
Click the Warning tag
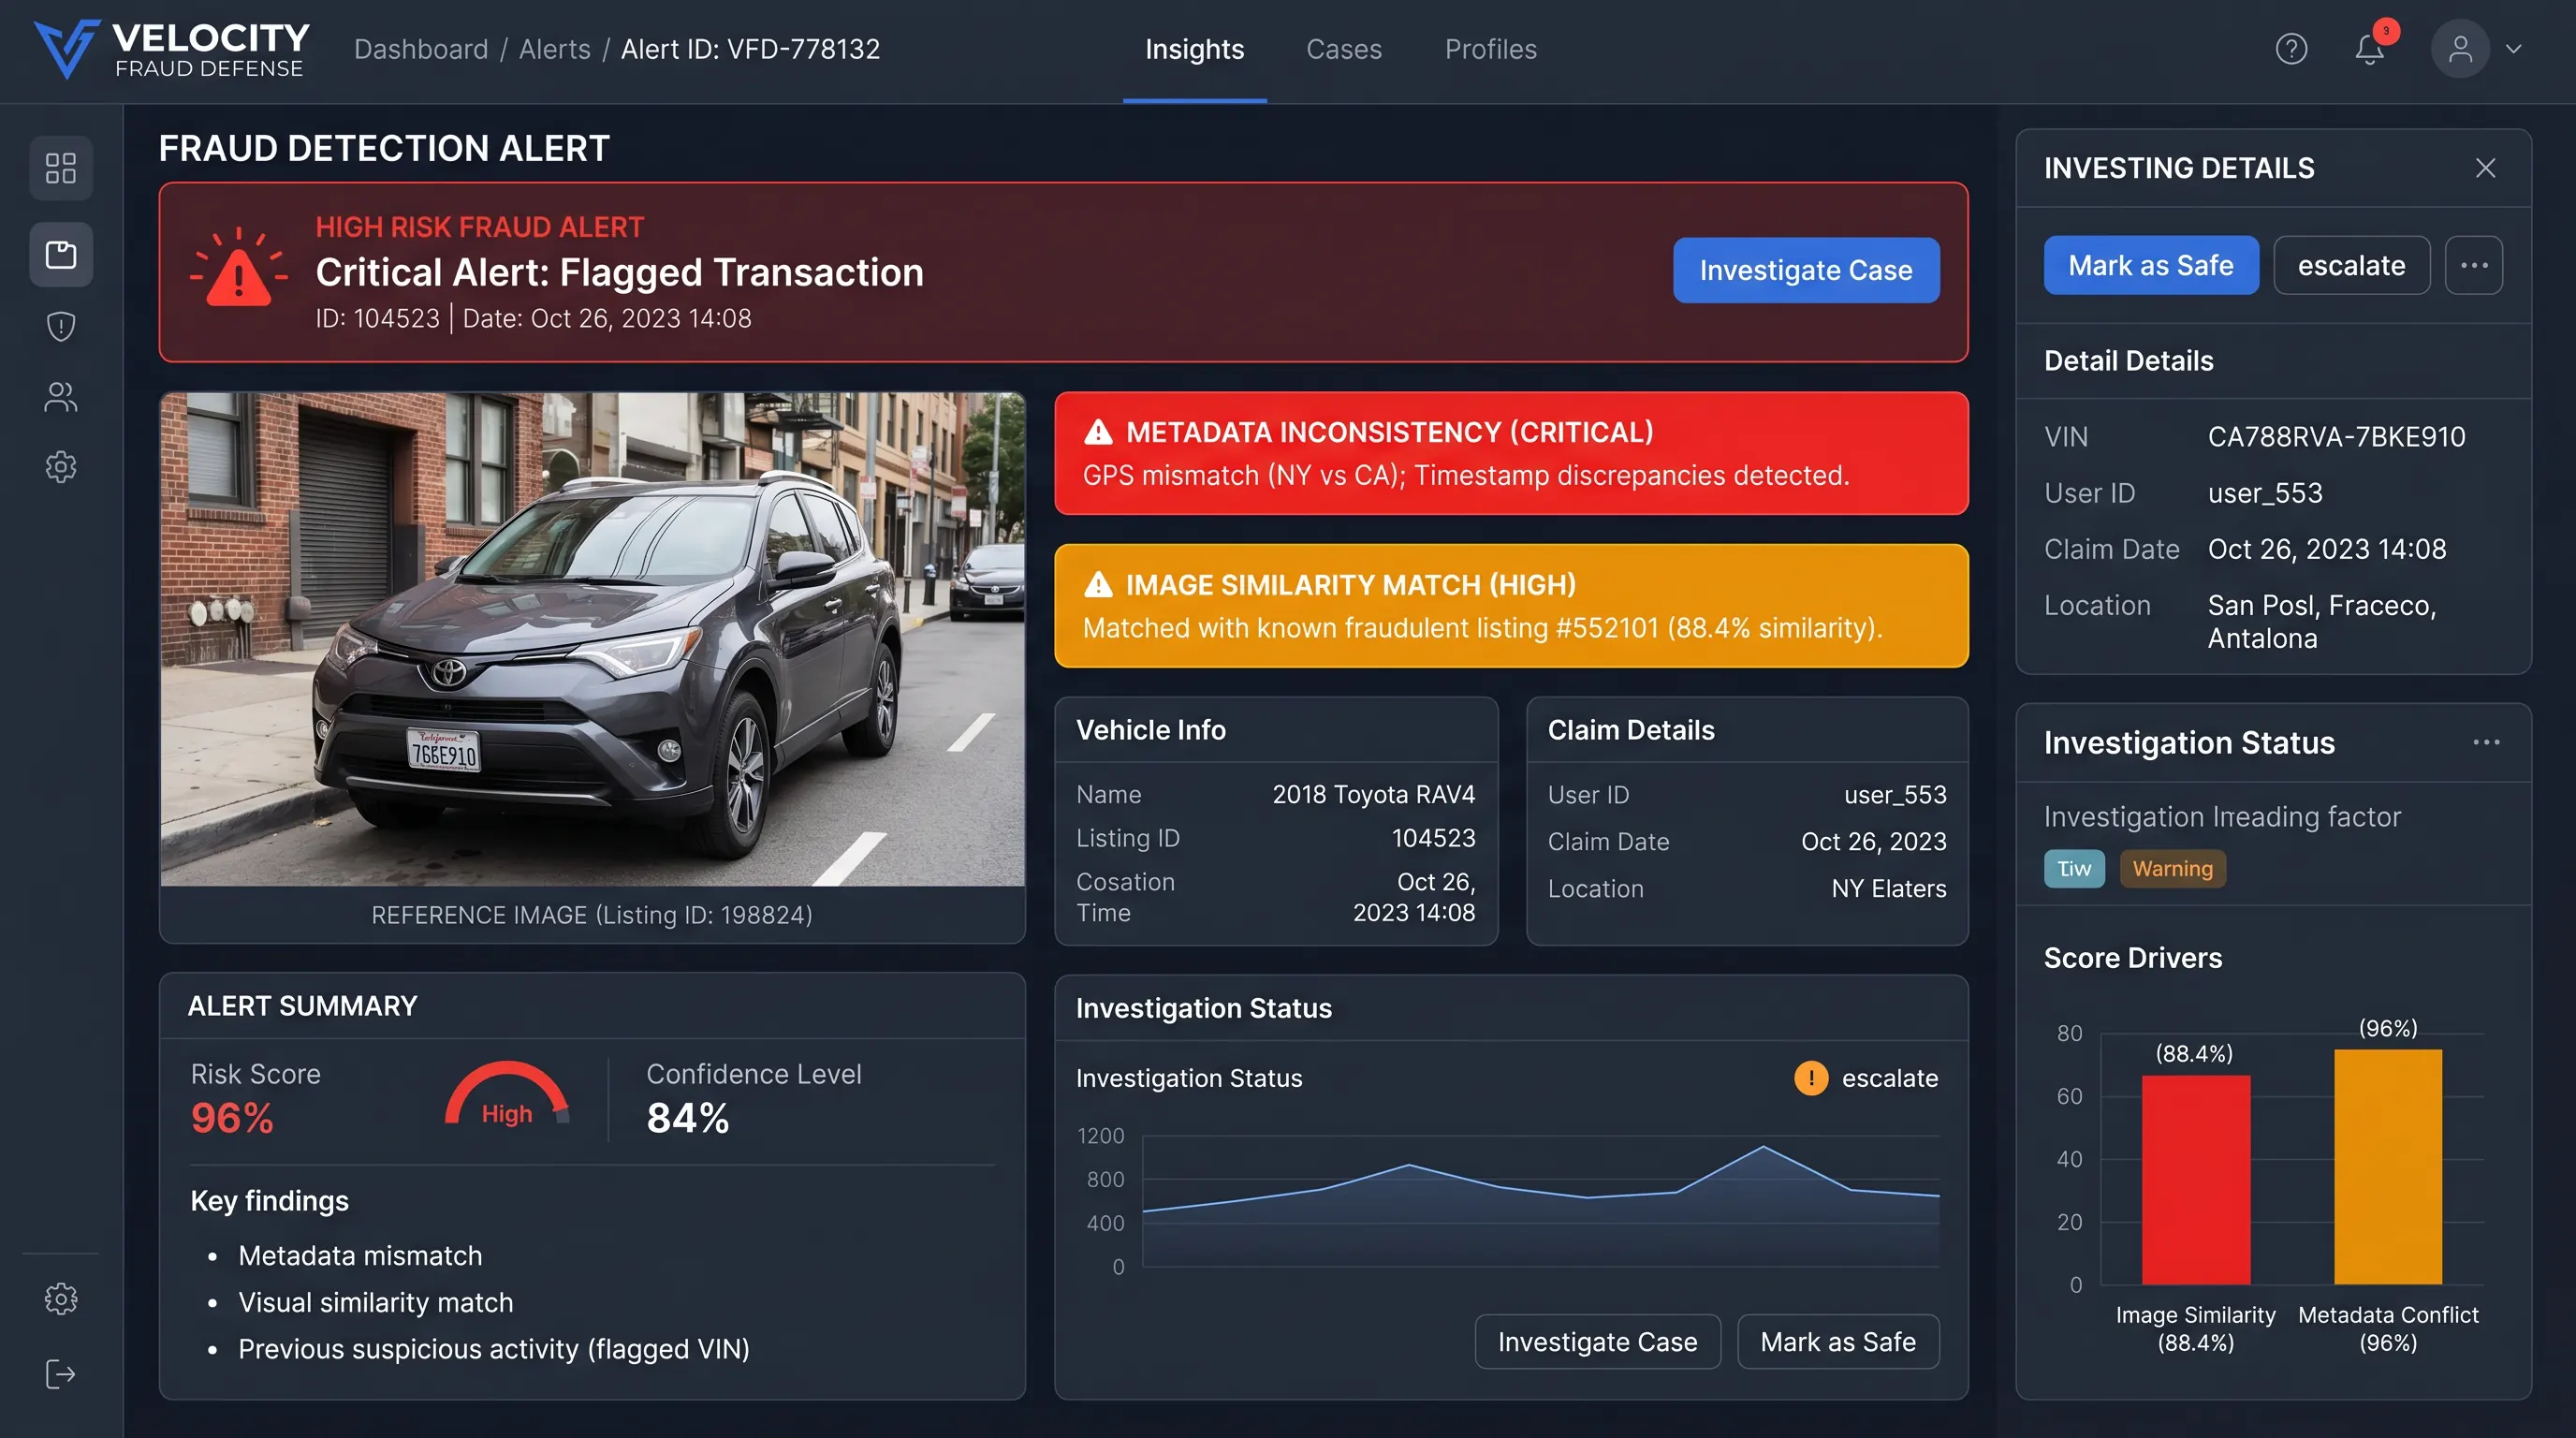[2172, 868]
